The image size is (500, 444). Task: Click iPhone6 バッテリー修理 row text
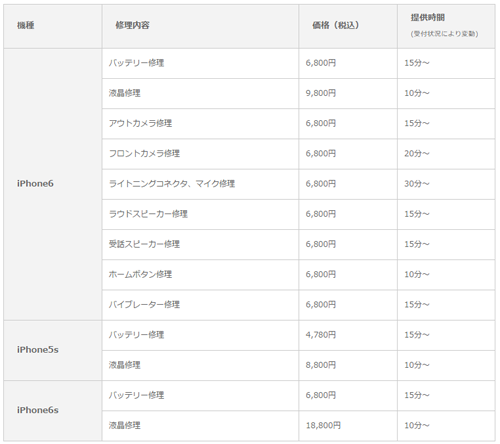click(x=136, y=63)
